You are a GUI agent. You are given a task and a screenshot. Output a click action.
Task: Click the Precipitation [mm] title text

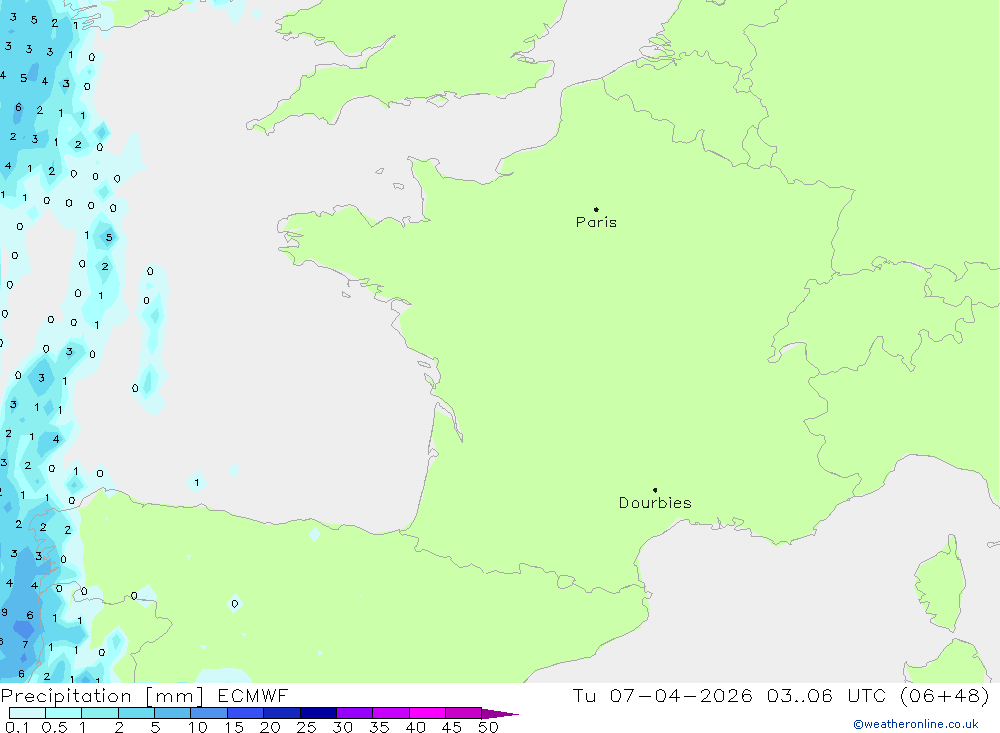point(102,696)
